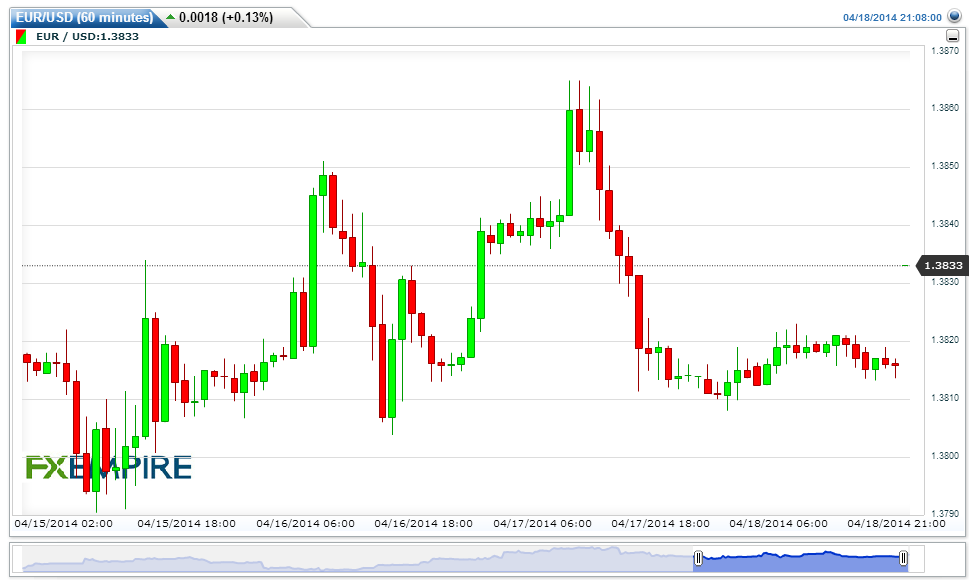Click the 04/18/2014 21:08:00 timestamp

[x=892, y=17]
